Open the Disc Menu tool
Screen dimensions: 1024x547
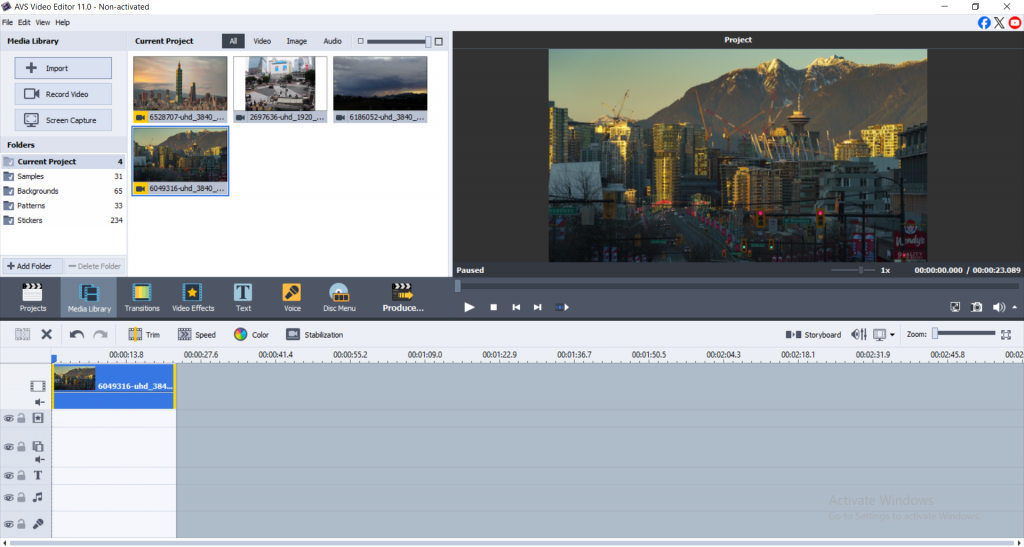340,297
